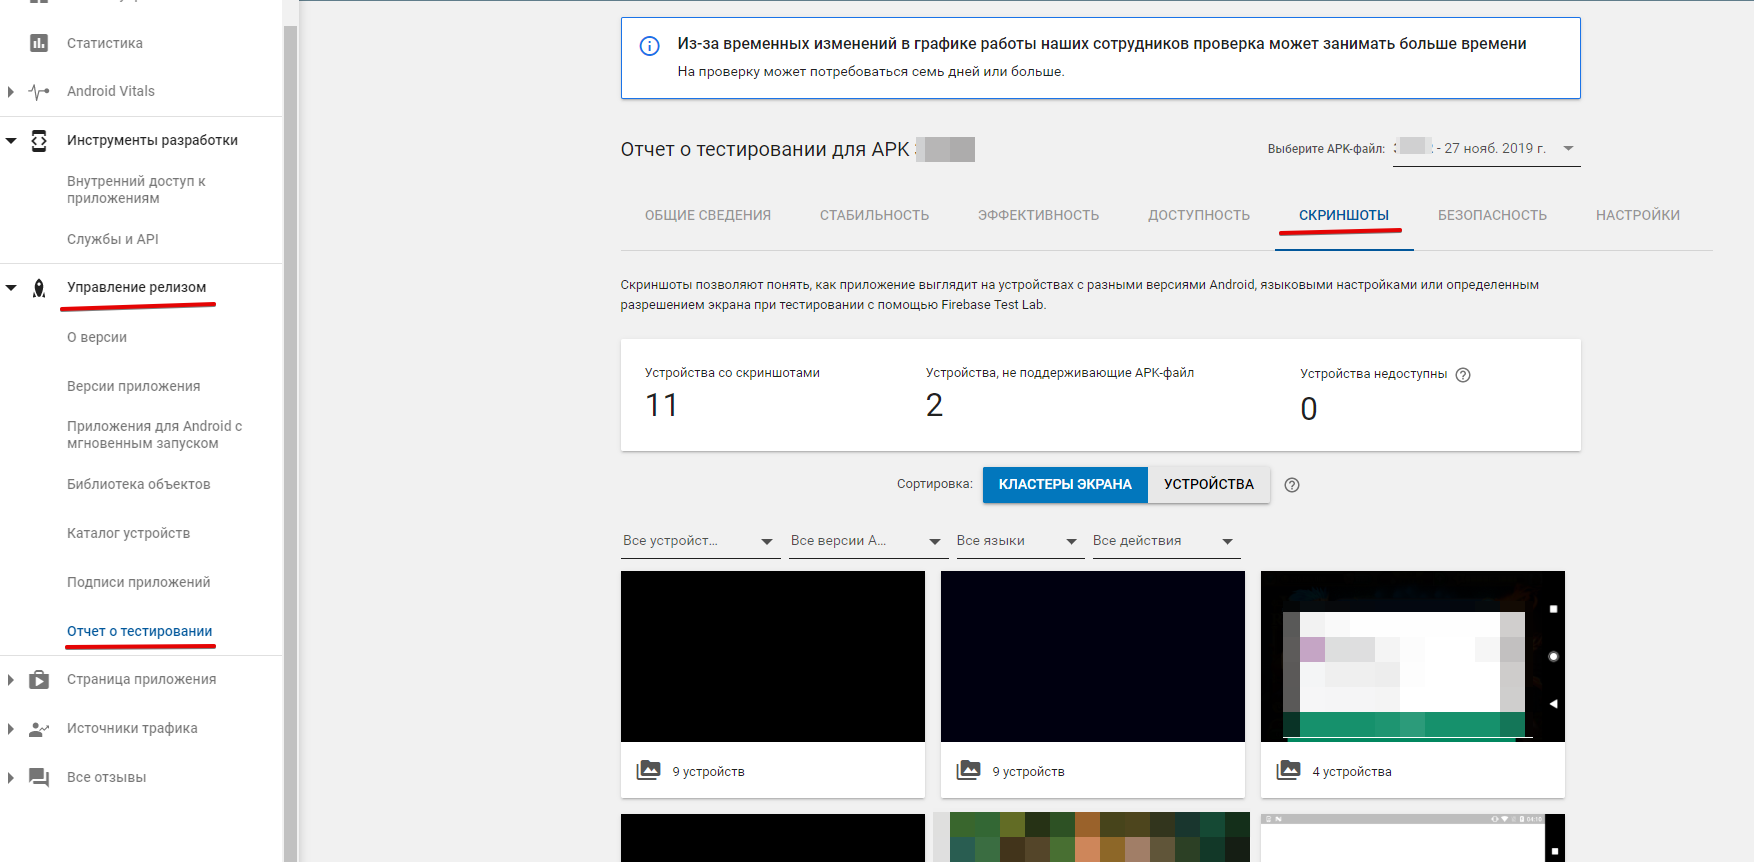This screenshot has height=862, width=1754.
Task: Open Библиотека объектов
Action: click(139, 484)
